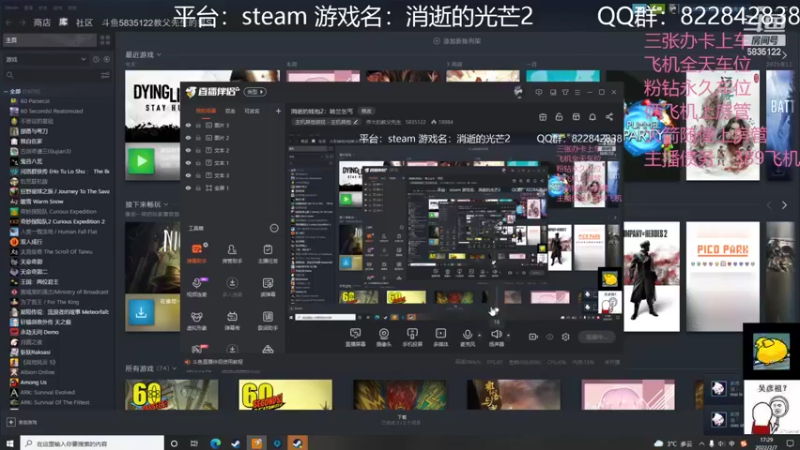Select the 主页 home entry in Steam
The image size is (800, 450).
49,40
